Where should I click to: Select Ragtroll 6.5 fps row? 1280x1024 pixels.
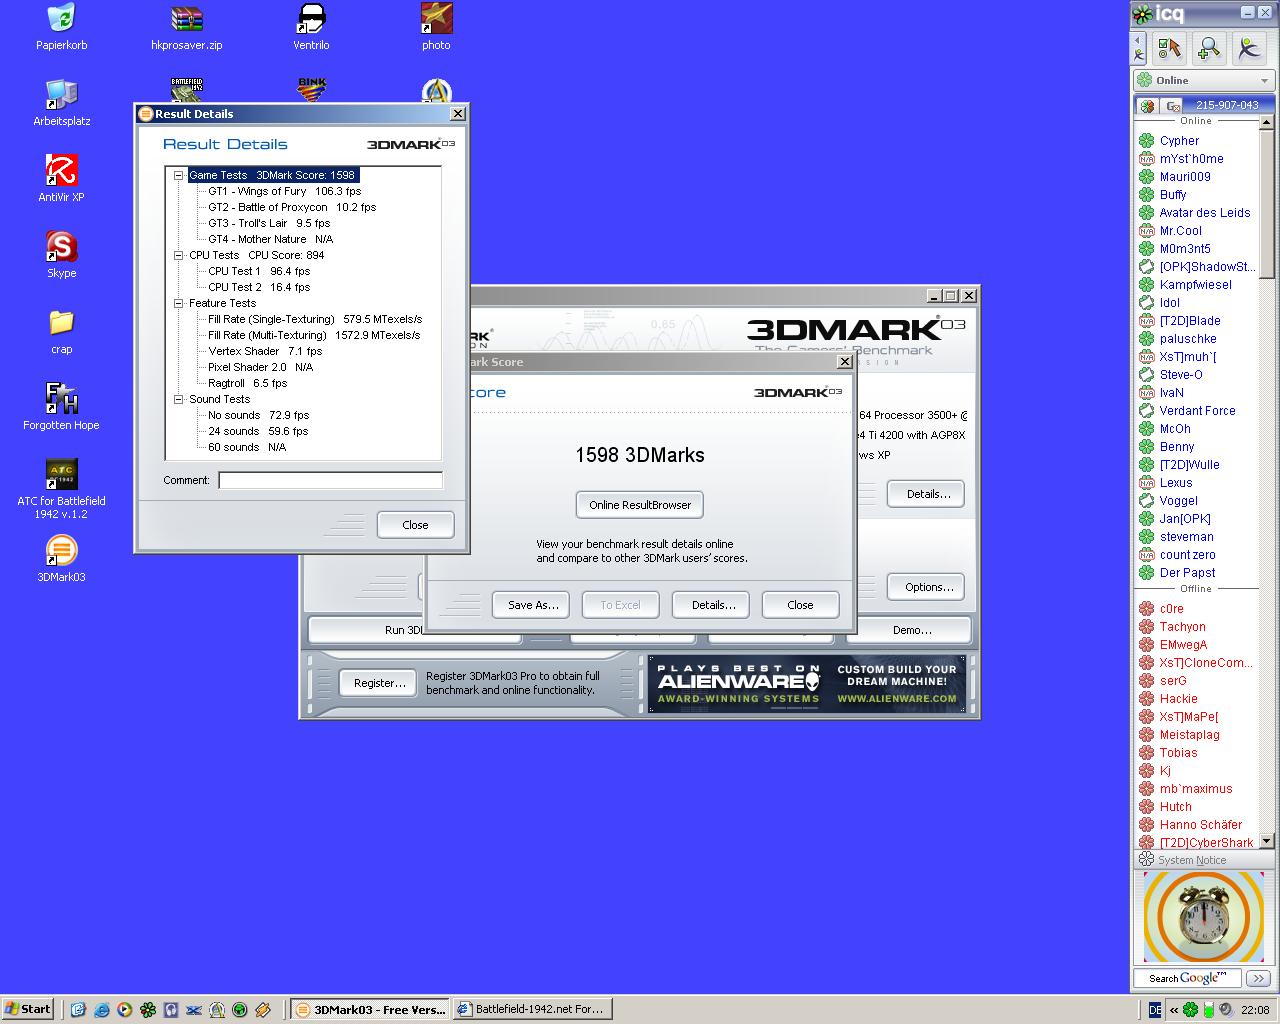[x=247, y=383]
